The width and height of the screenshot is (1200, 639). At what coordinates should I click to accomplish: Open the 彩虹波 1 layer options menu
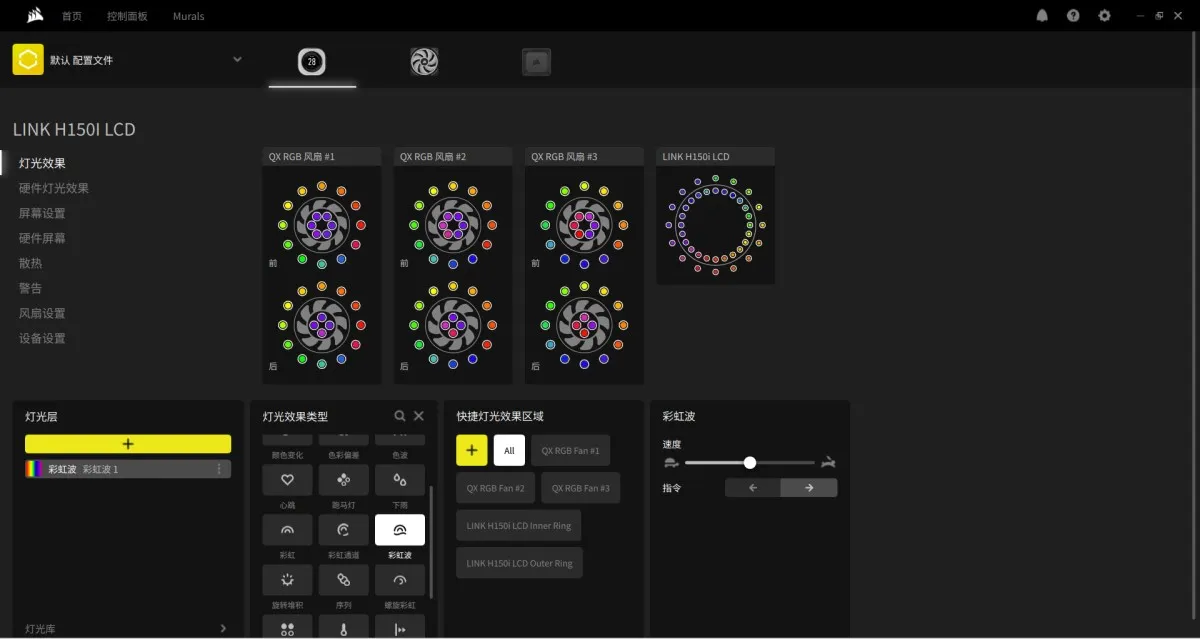219,469
